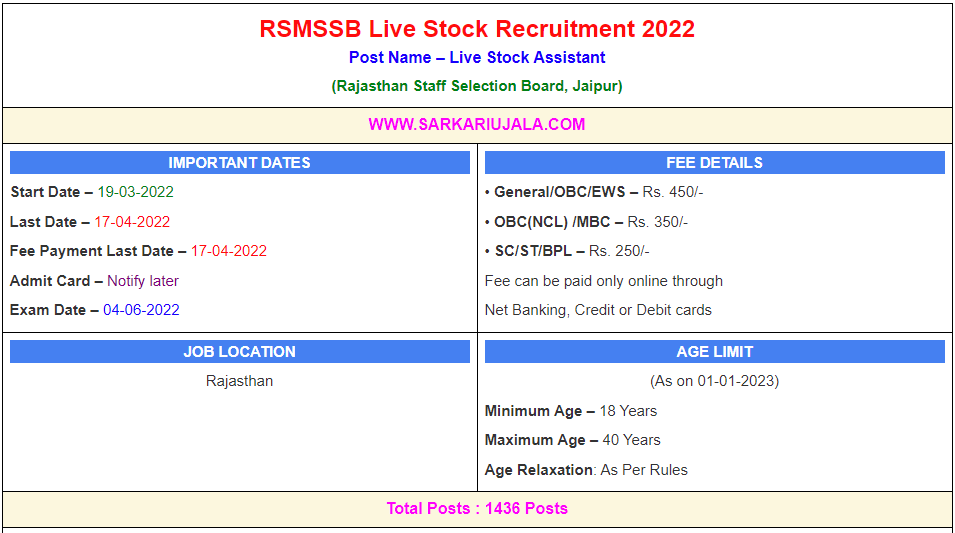Click the AGE LIMIT header
955x533 pixels.
[714, 352]
